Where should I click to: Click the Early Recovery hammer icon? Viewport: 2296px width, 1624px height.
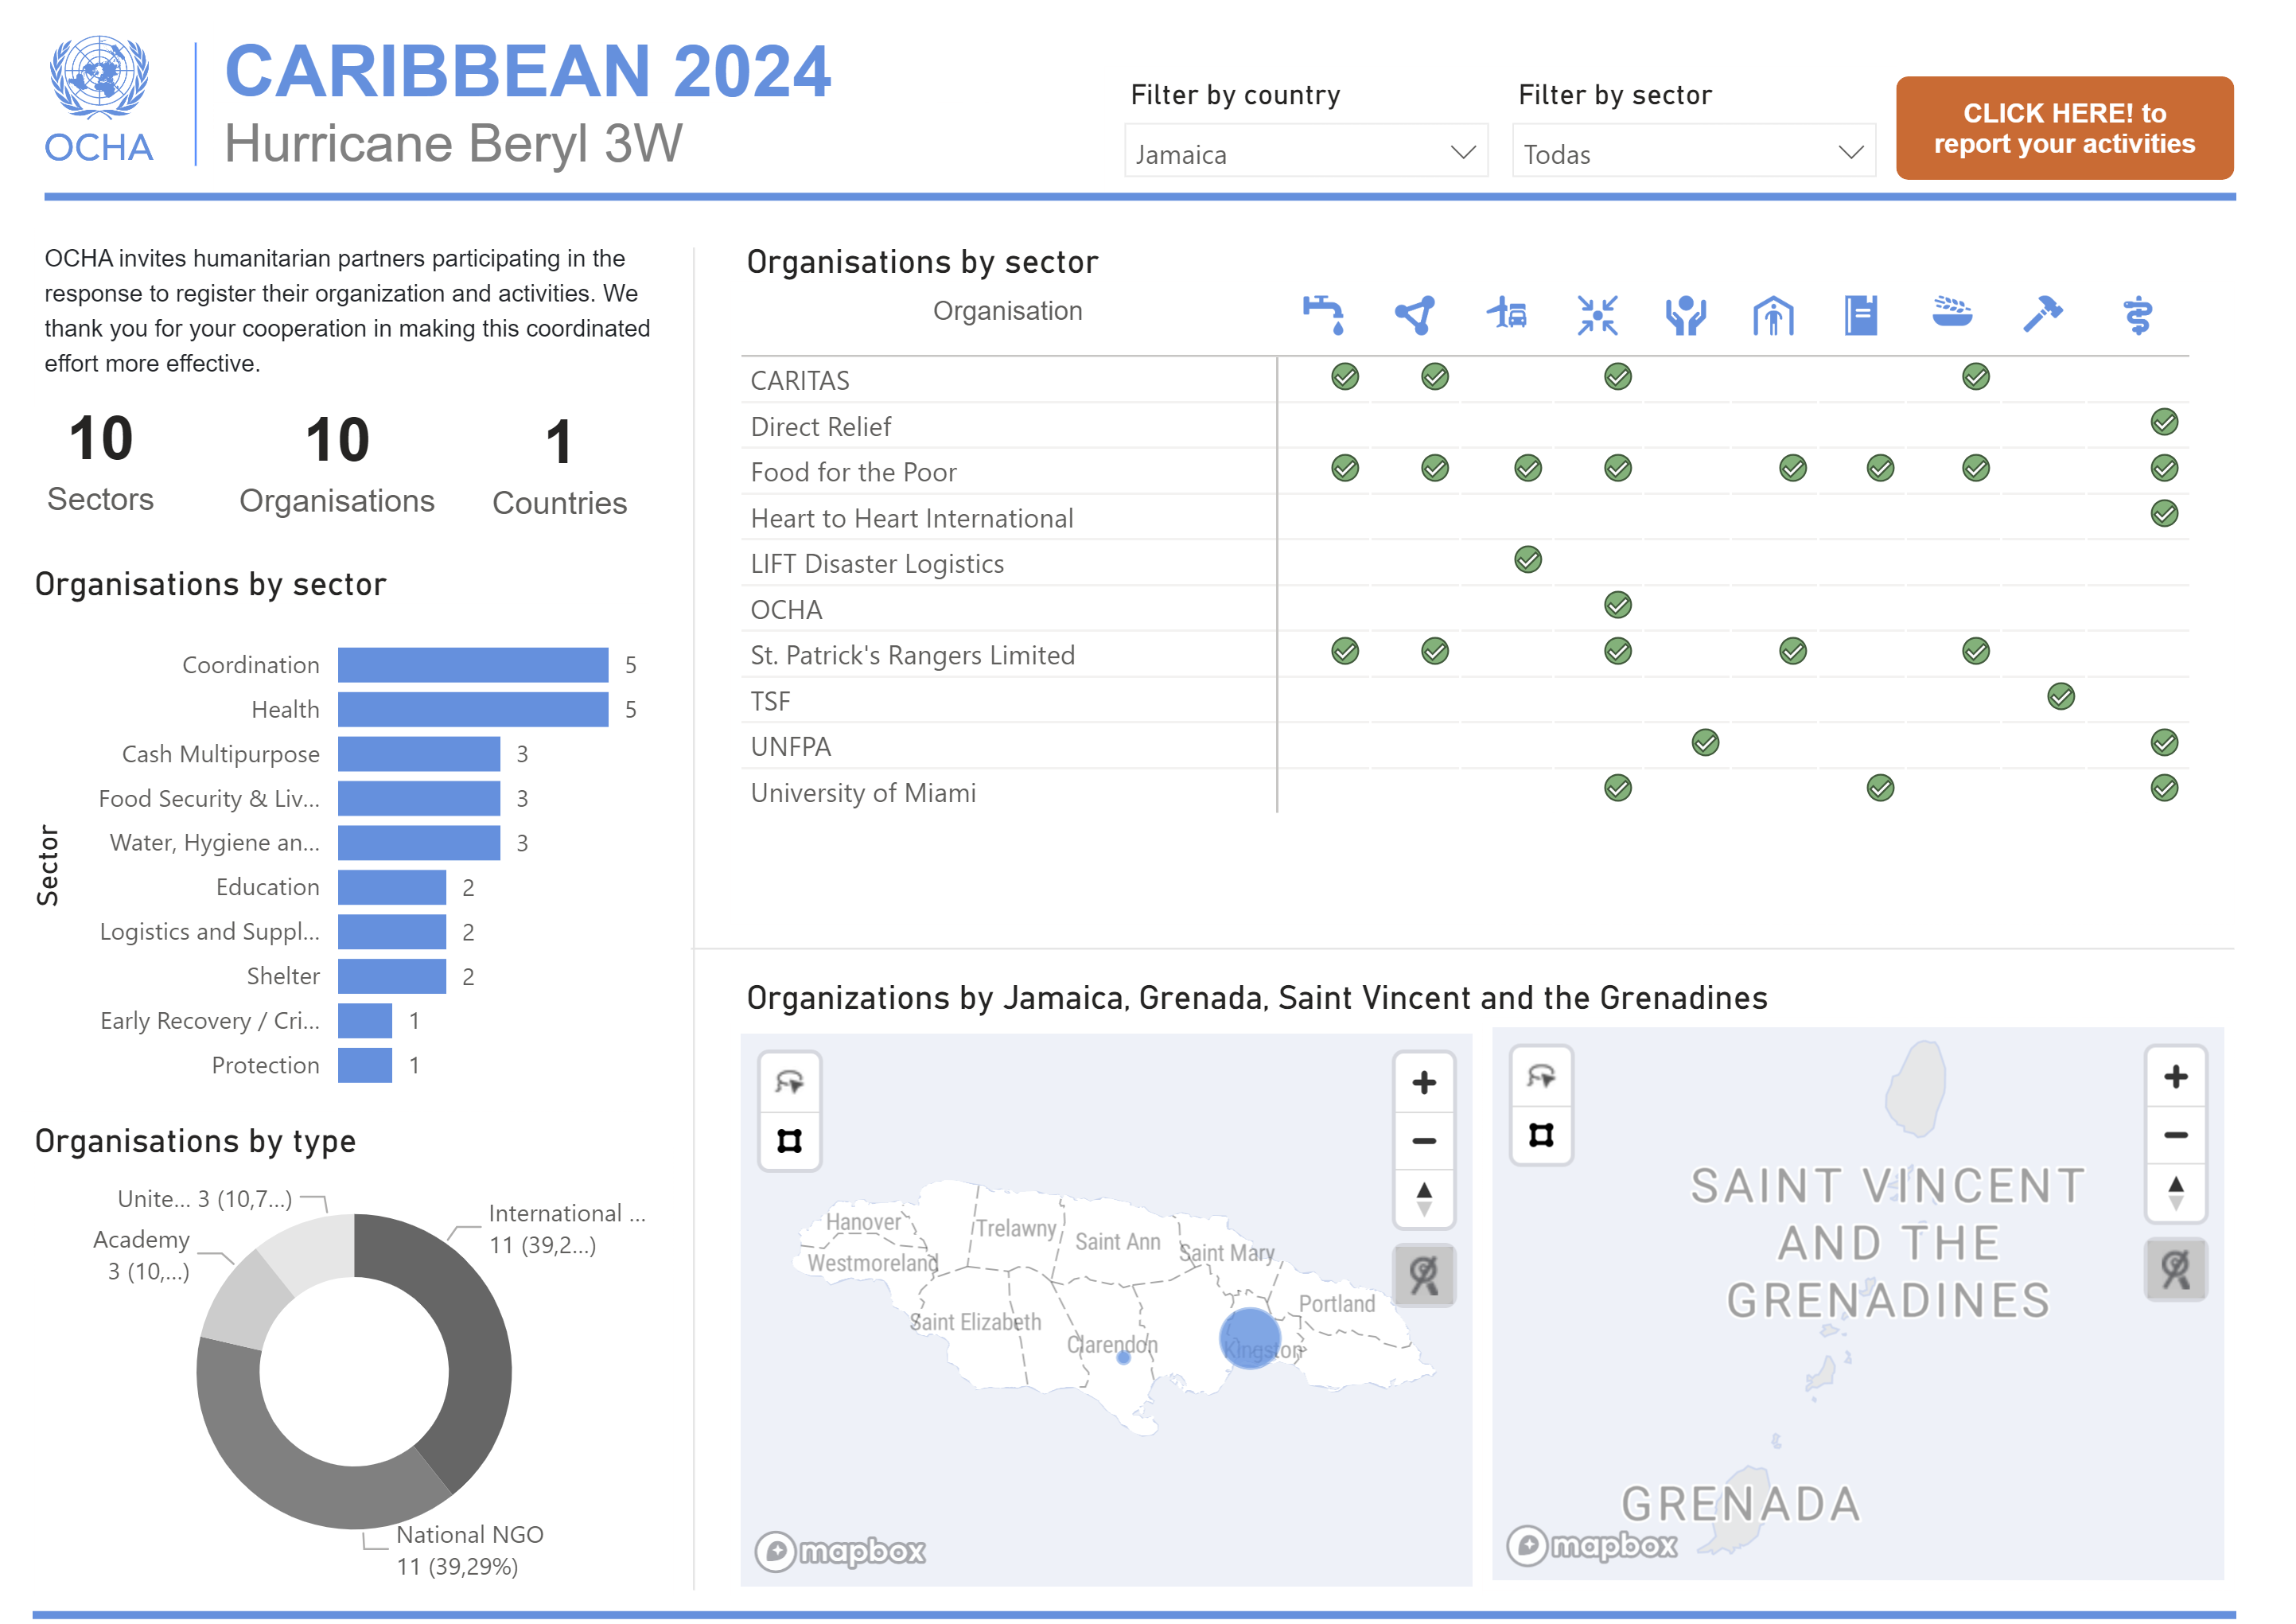(x=2042, y=314)
